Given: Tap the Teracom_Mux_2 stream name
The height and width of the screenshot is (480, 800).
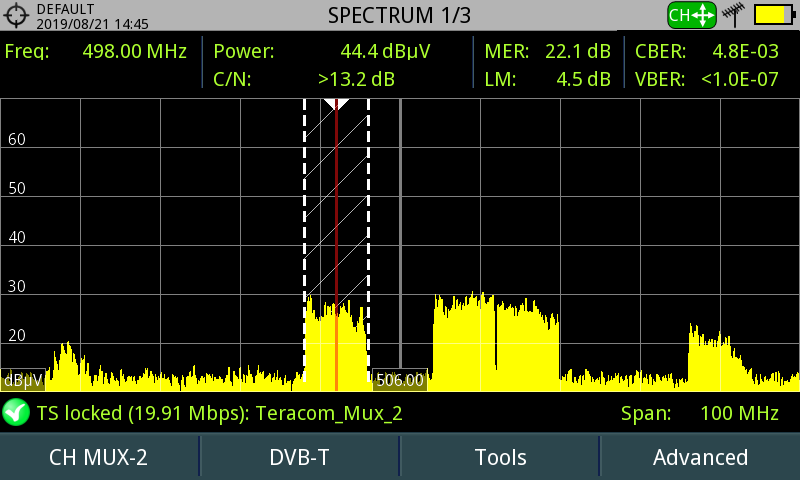Looking at the screenshot, I should tap(329, 413).
